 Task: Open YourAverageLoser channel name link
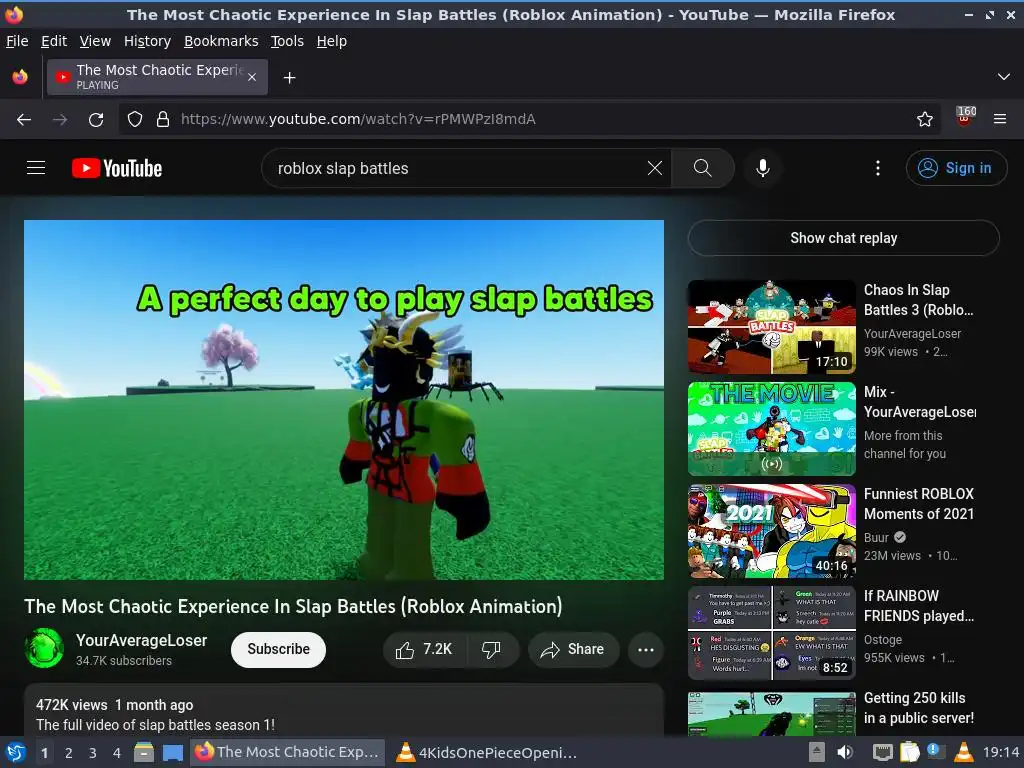pos(142,640)
